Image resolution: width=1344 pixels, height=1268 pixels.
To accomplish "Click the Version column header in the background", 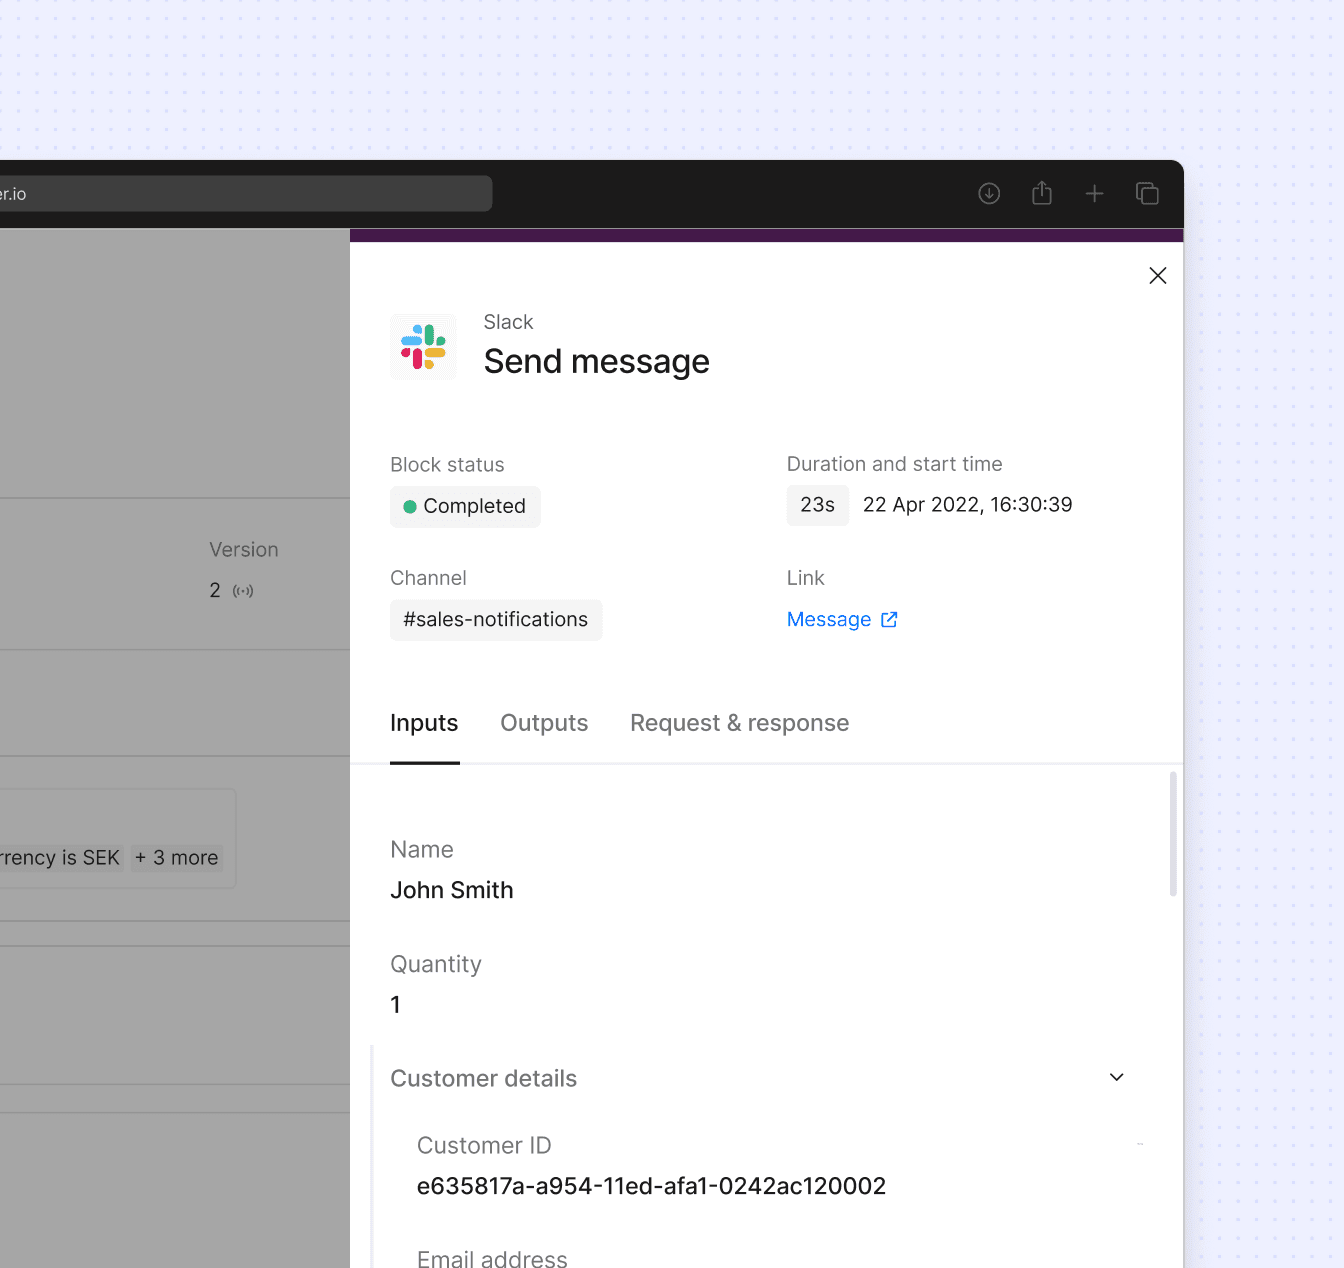I will tap(244, 550).
